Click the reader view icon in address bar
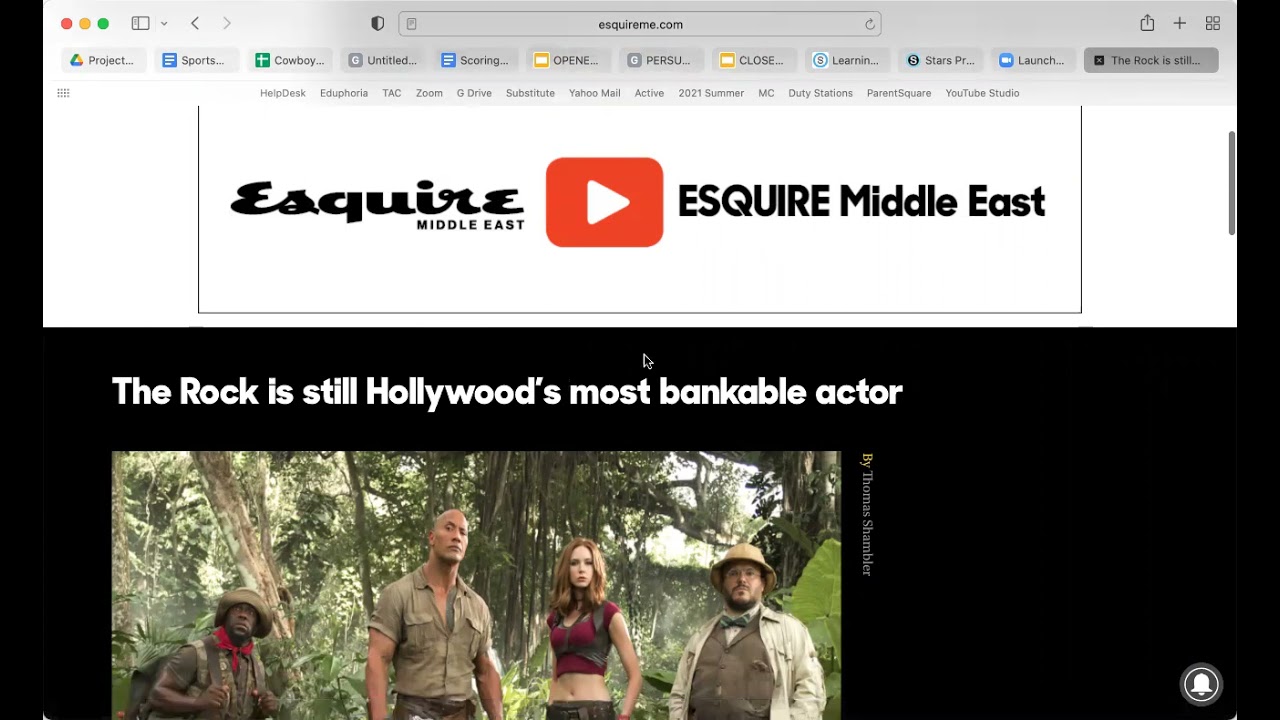The height and width of the screenshot is (720, 1280). tap(411, 24)
